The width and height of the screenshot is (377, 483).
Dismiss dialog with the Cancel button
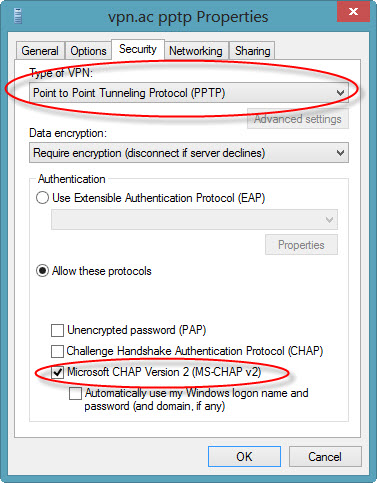pos(325,457)
